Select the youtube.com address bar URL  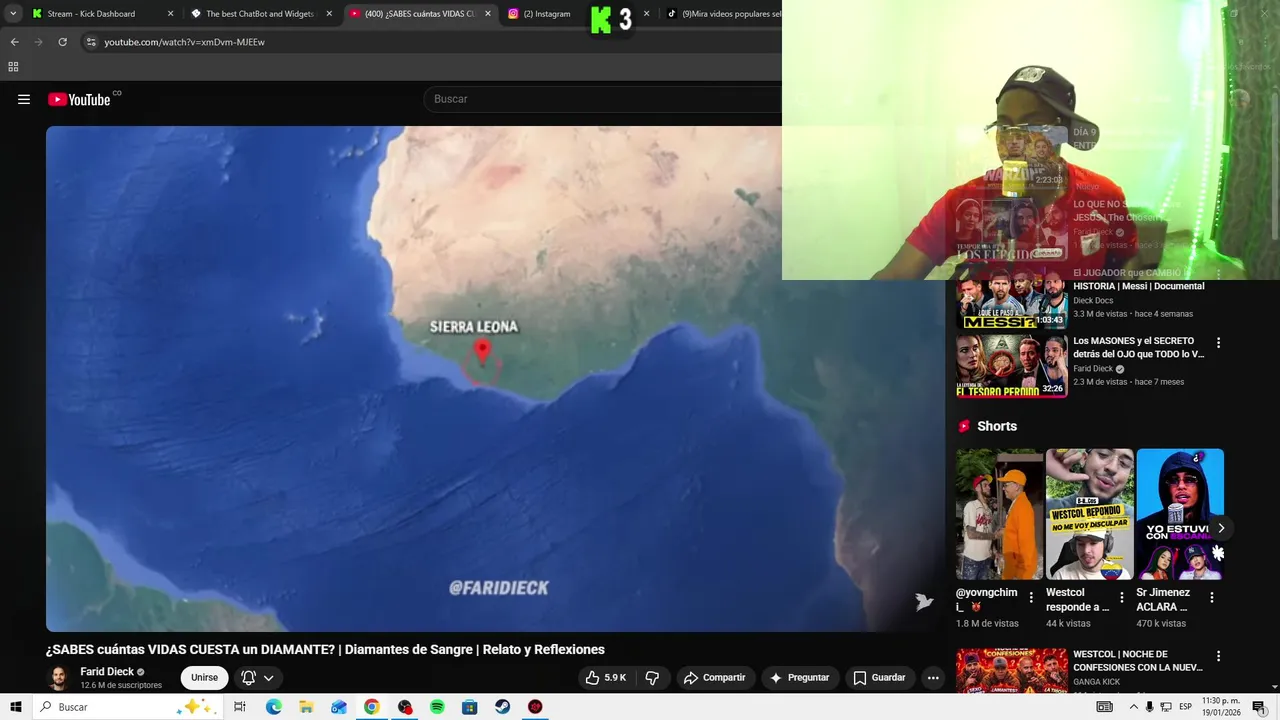pos(184,42)
